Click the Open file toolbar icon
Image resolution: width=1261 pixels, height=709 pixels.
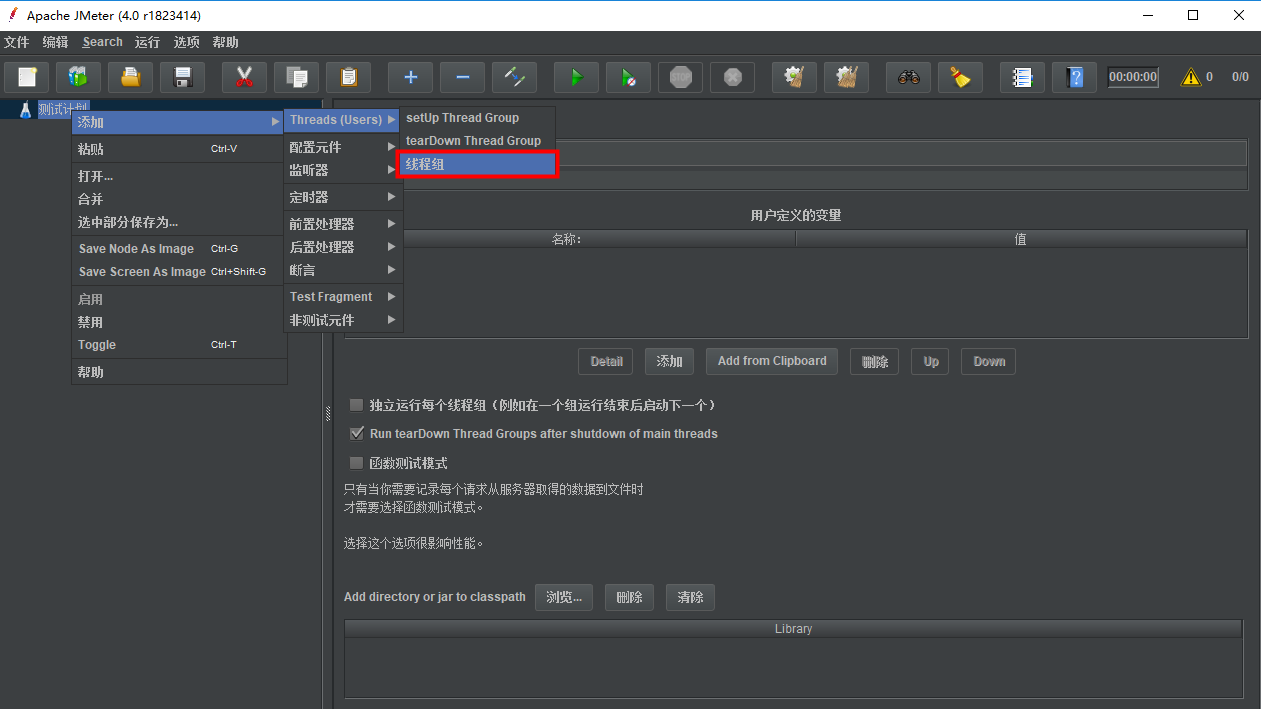[x=130, y=77]
